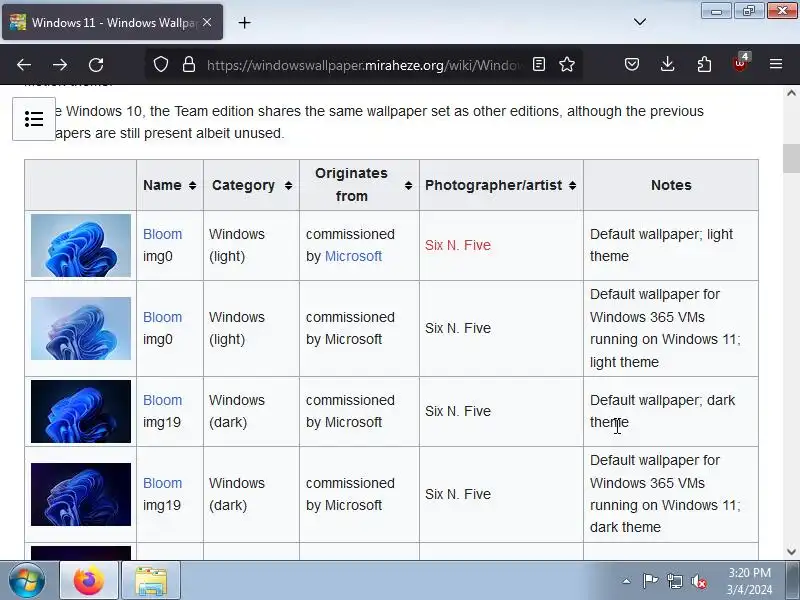Open Firefox application menu

(x=776, y=64)
